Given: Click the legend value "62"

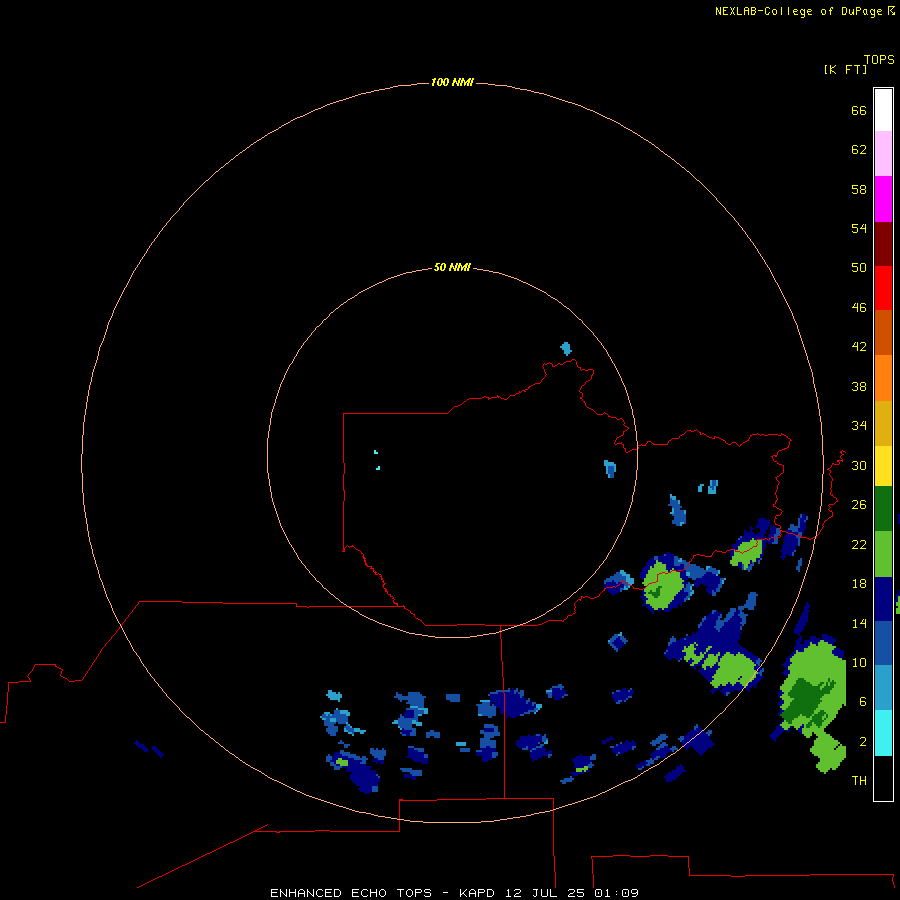Looking at the screenshot, I should (859, 150).
